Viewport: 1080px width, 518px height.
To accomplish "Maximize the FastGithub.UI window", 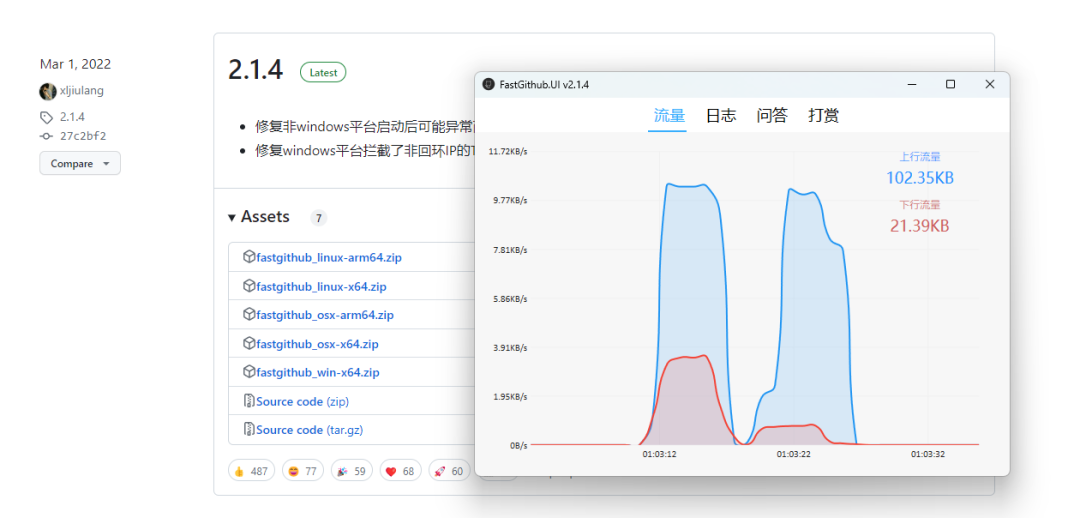I will [x=951, y=85].
